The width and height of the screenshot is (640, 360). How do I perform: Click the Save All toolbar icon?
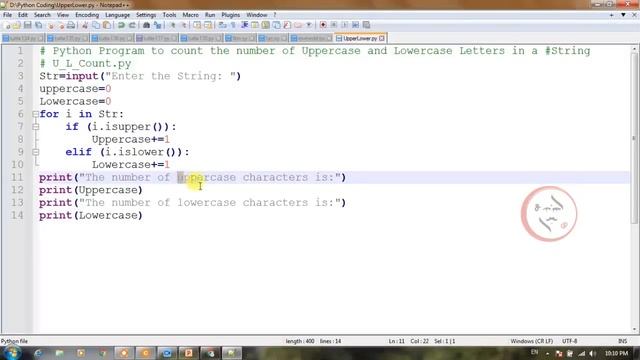[x=39, y=25]
